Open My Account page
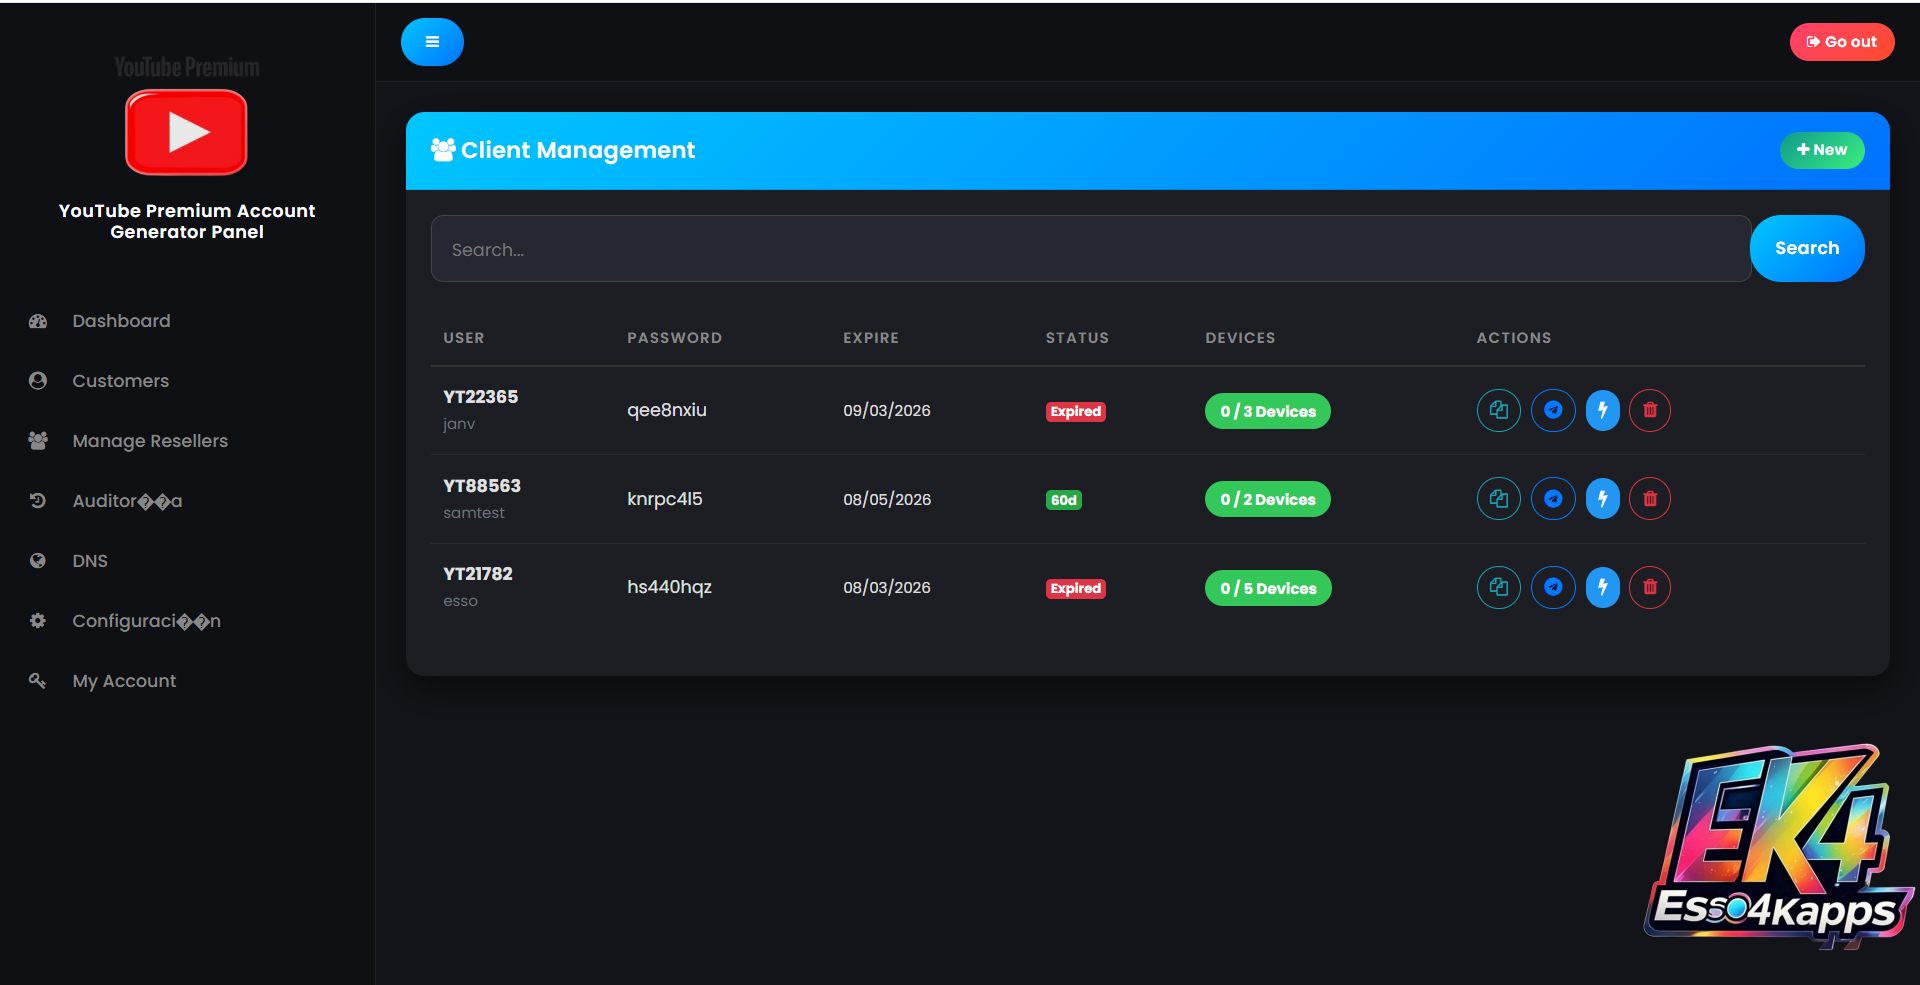 point(124,681)
